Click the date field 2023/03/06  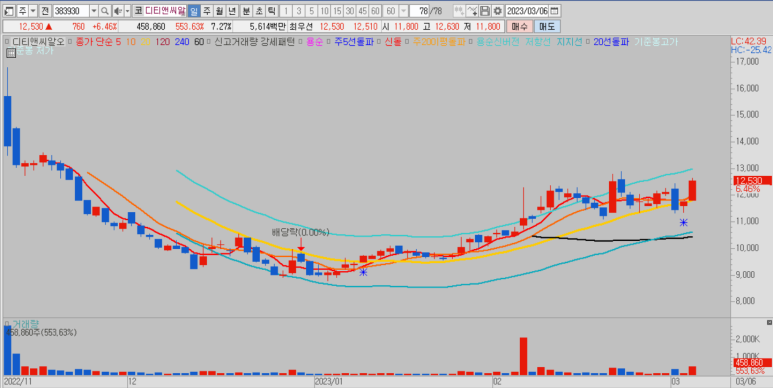(527, 11)
